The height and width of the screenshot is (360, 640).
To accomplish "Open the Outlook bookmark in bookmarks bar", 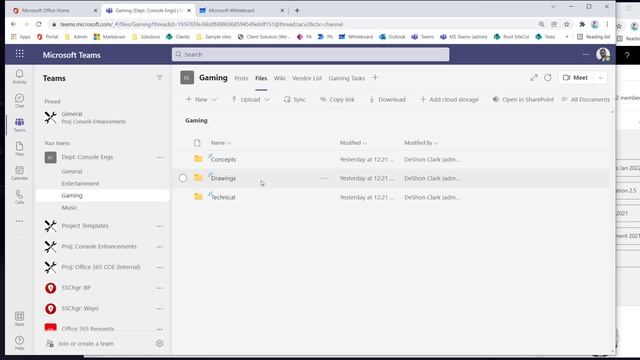I will click(x=392, y=37).
